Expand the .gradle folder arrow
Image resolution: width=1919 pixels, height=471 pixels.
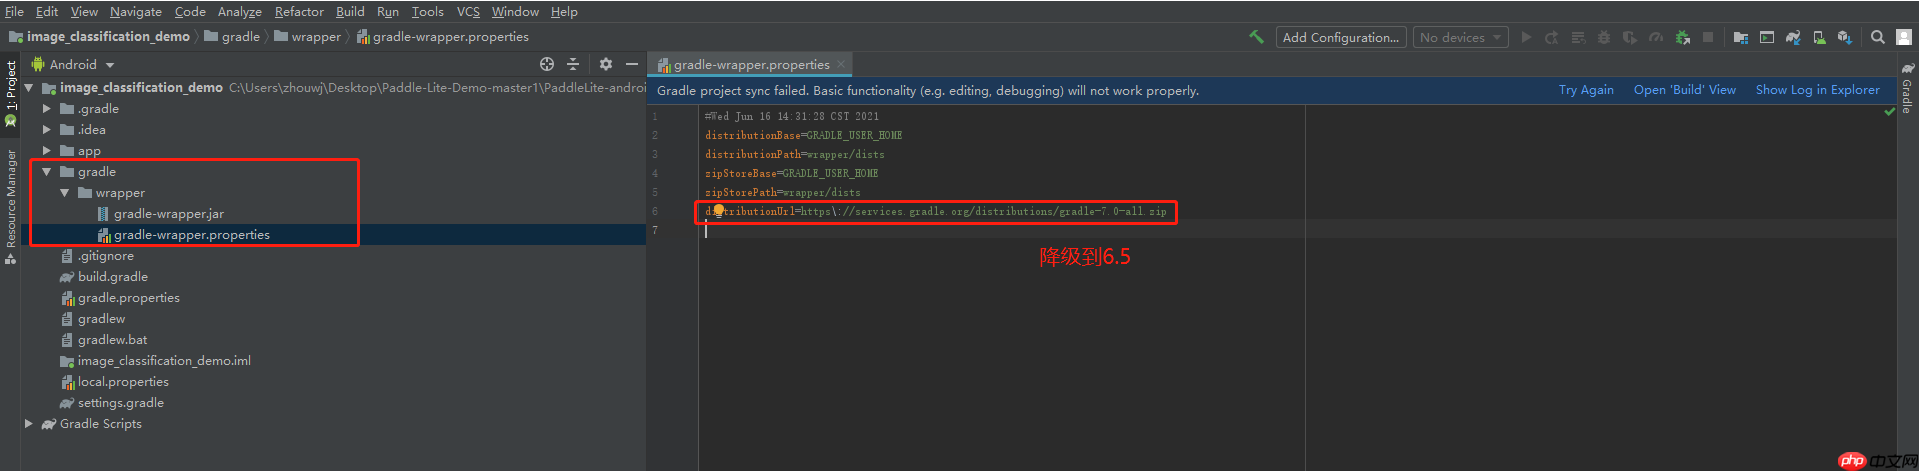46,109
